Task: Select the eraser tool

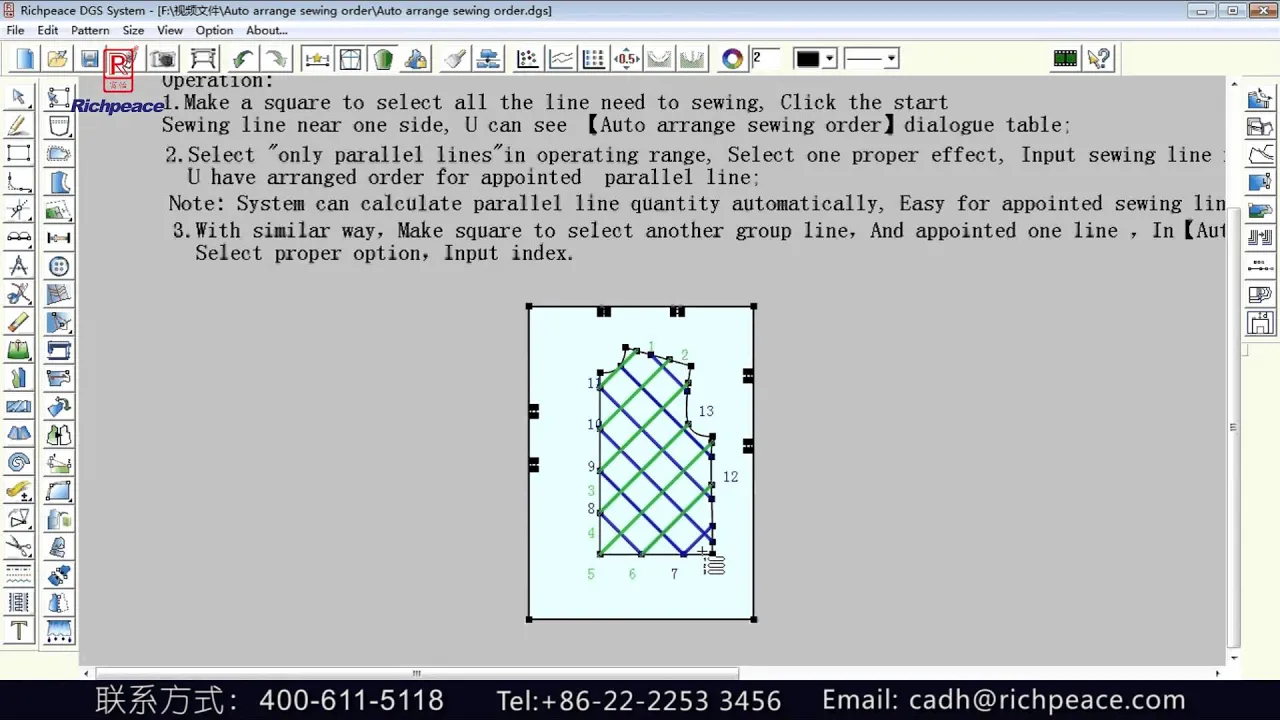Action: (x=19, y=322)
